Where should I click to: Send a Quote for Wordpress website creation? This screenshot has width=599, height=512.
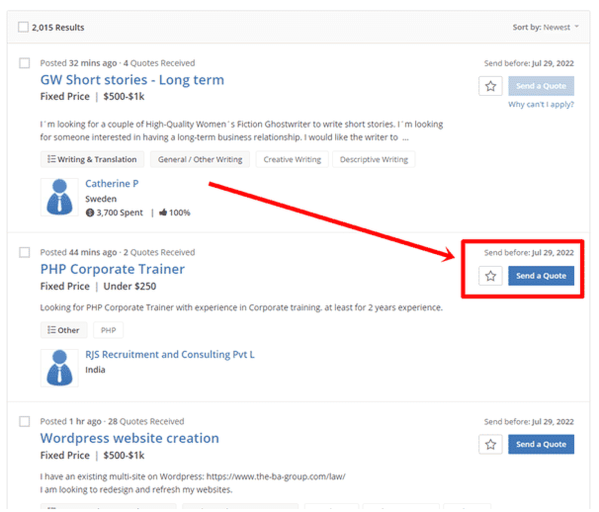click(541, 444)
